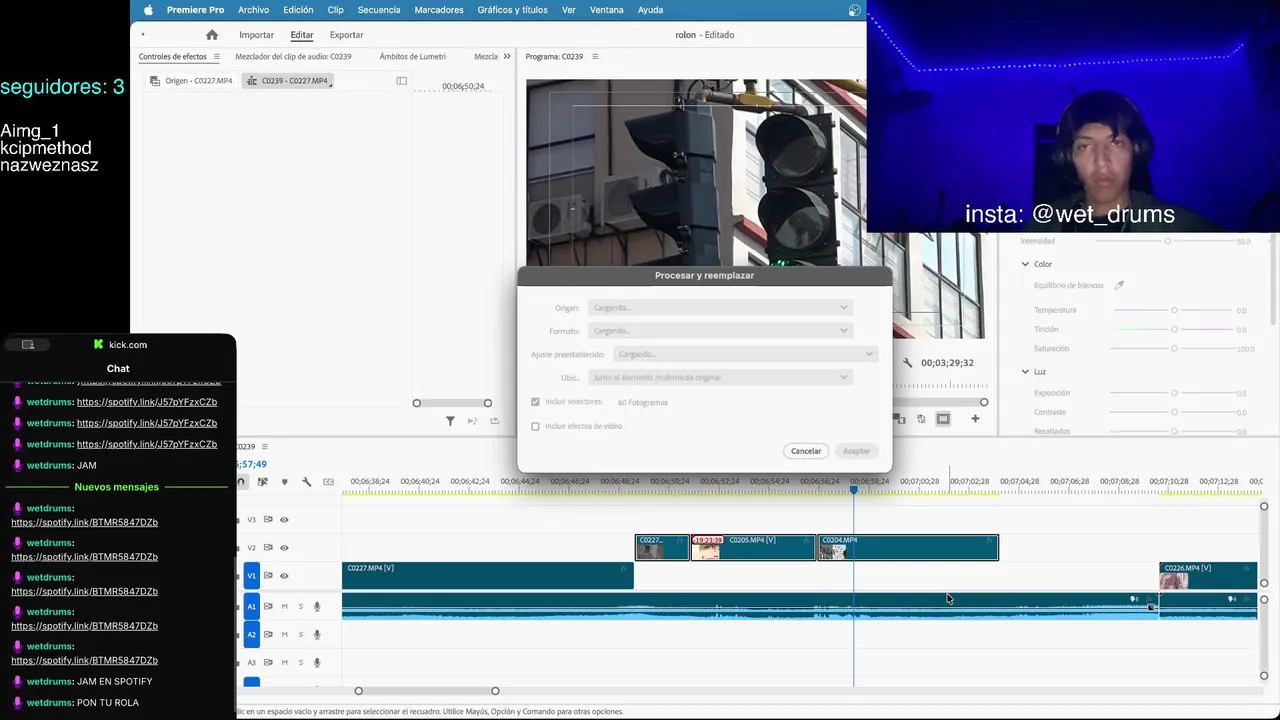
Task: Toggle the Incluir selectores checkbox
Action: coord(535,402)
